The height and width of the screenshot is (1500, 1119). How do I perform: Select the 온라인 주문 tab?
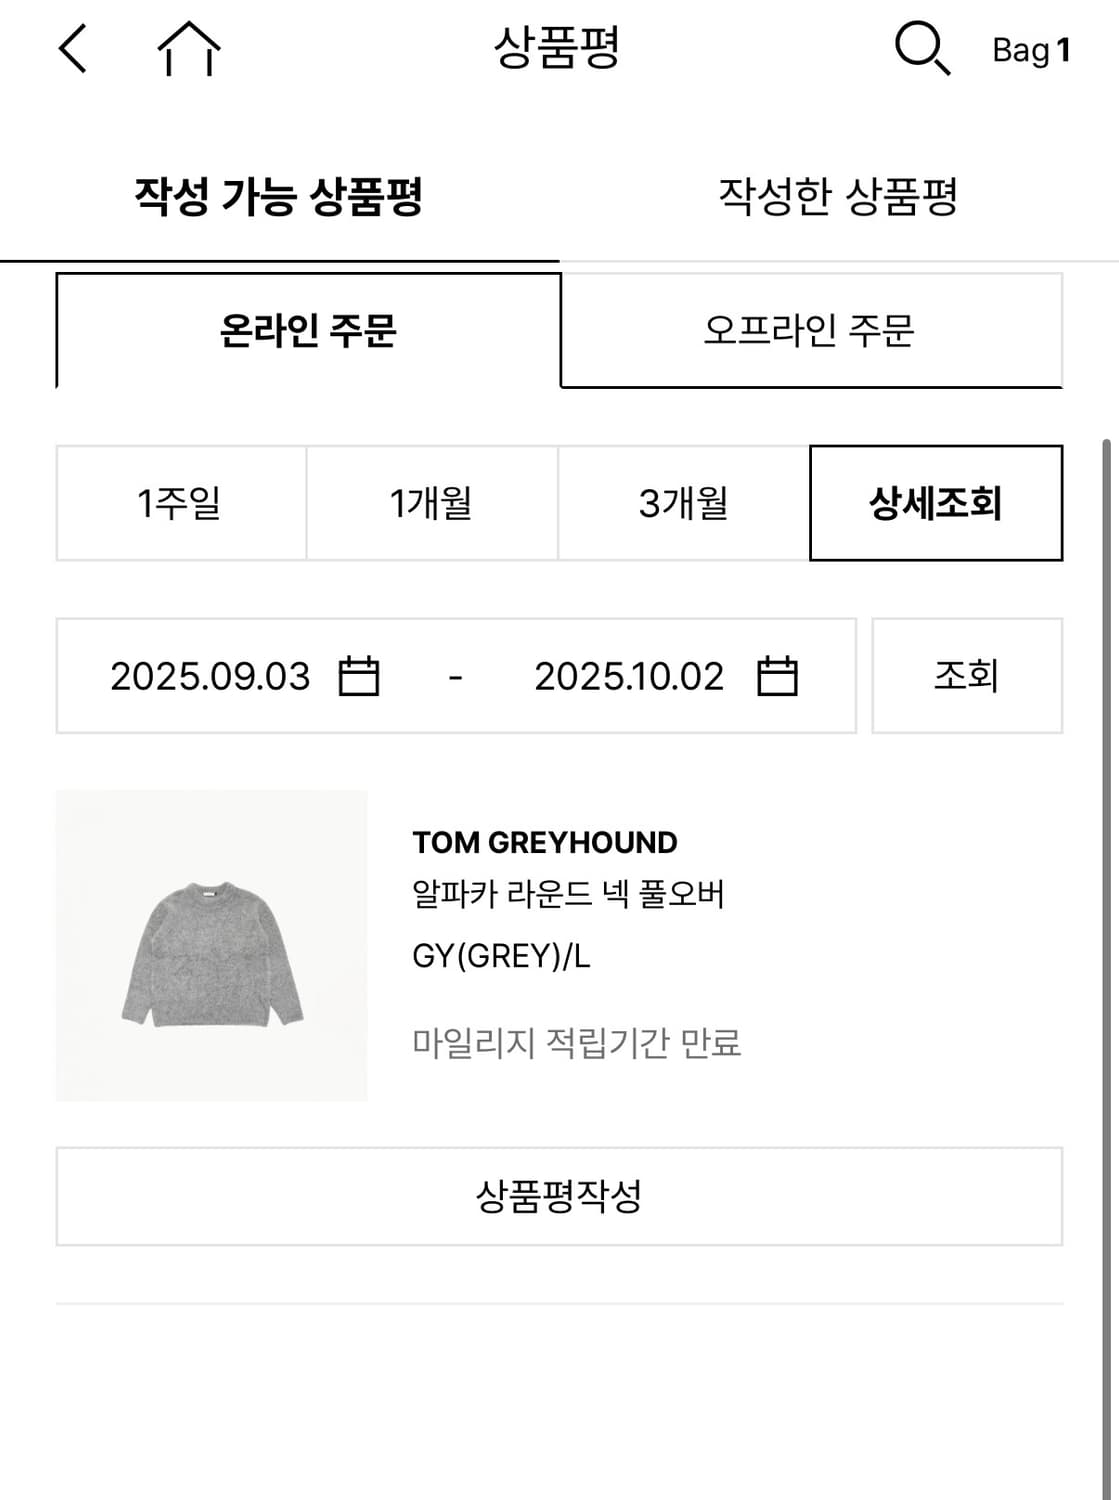click(306, 330)
